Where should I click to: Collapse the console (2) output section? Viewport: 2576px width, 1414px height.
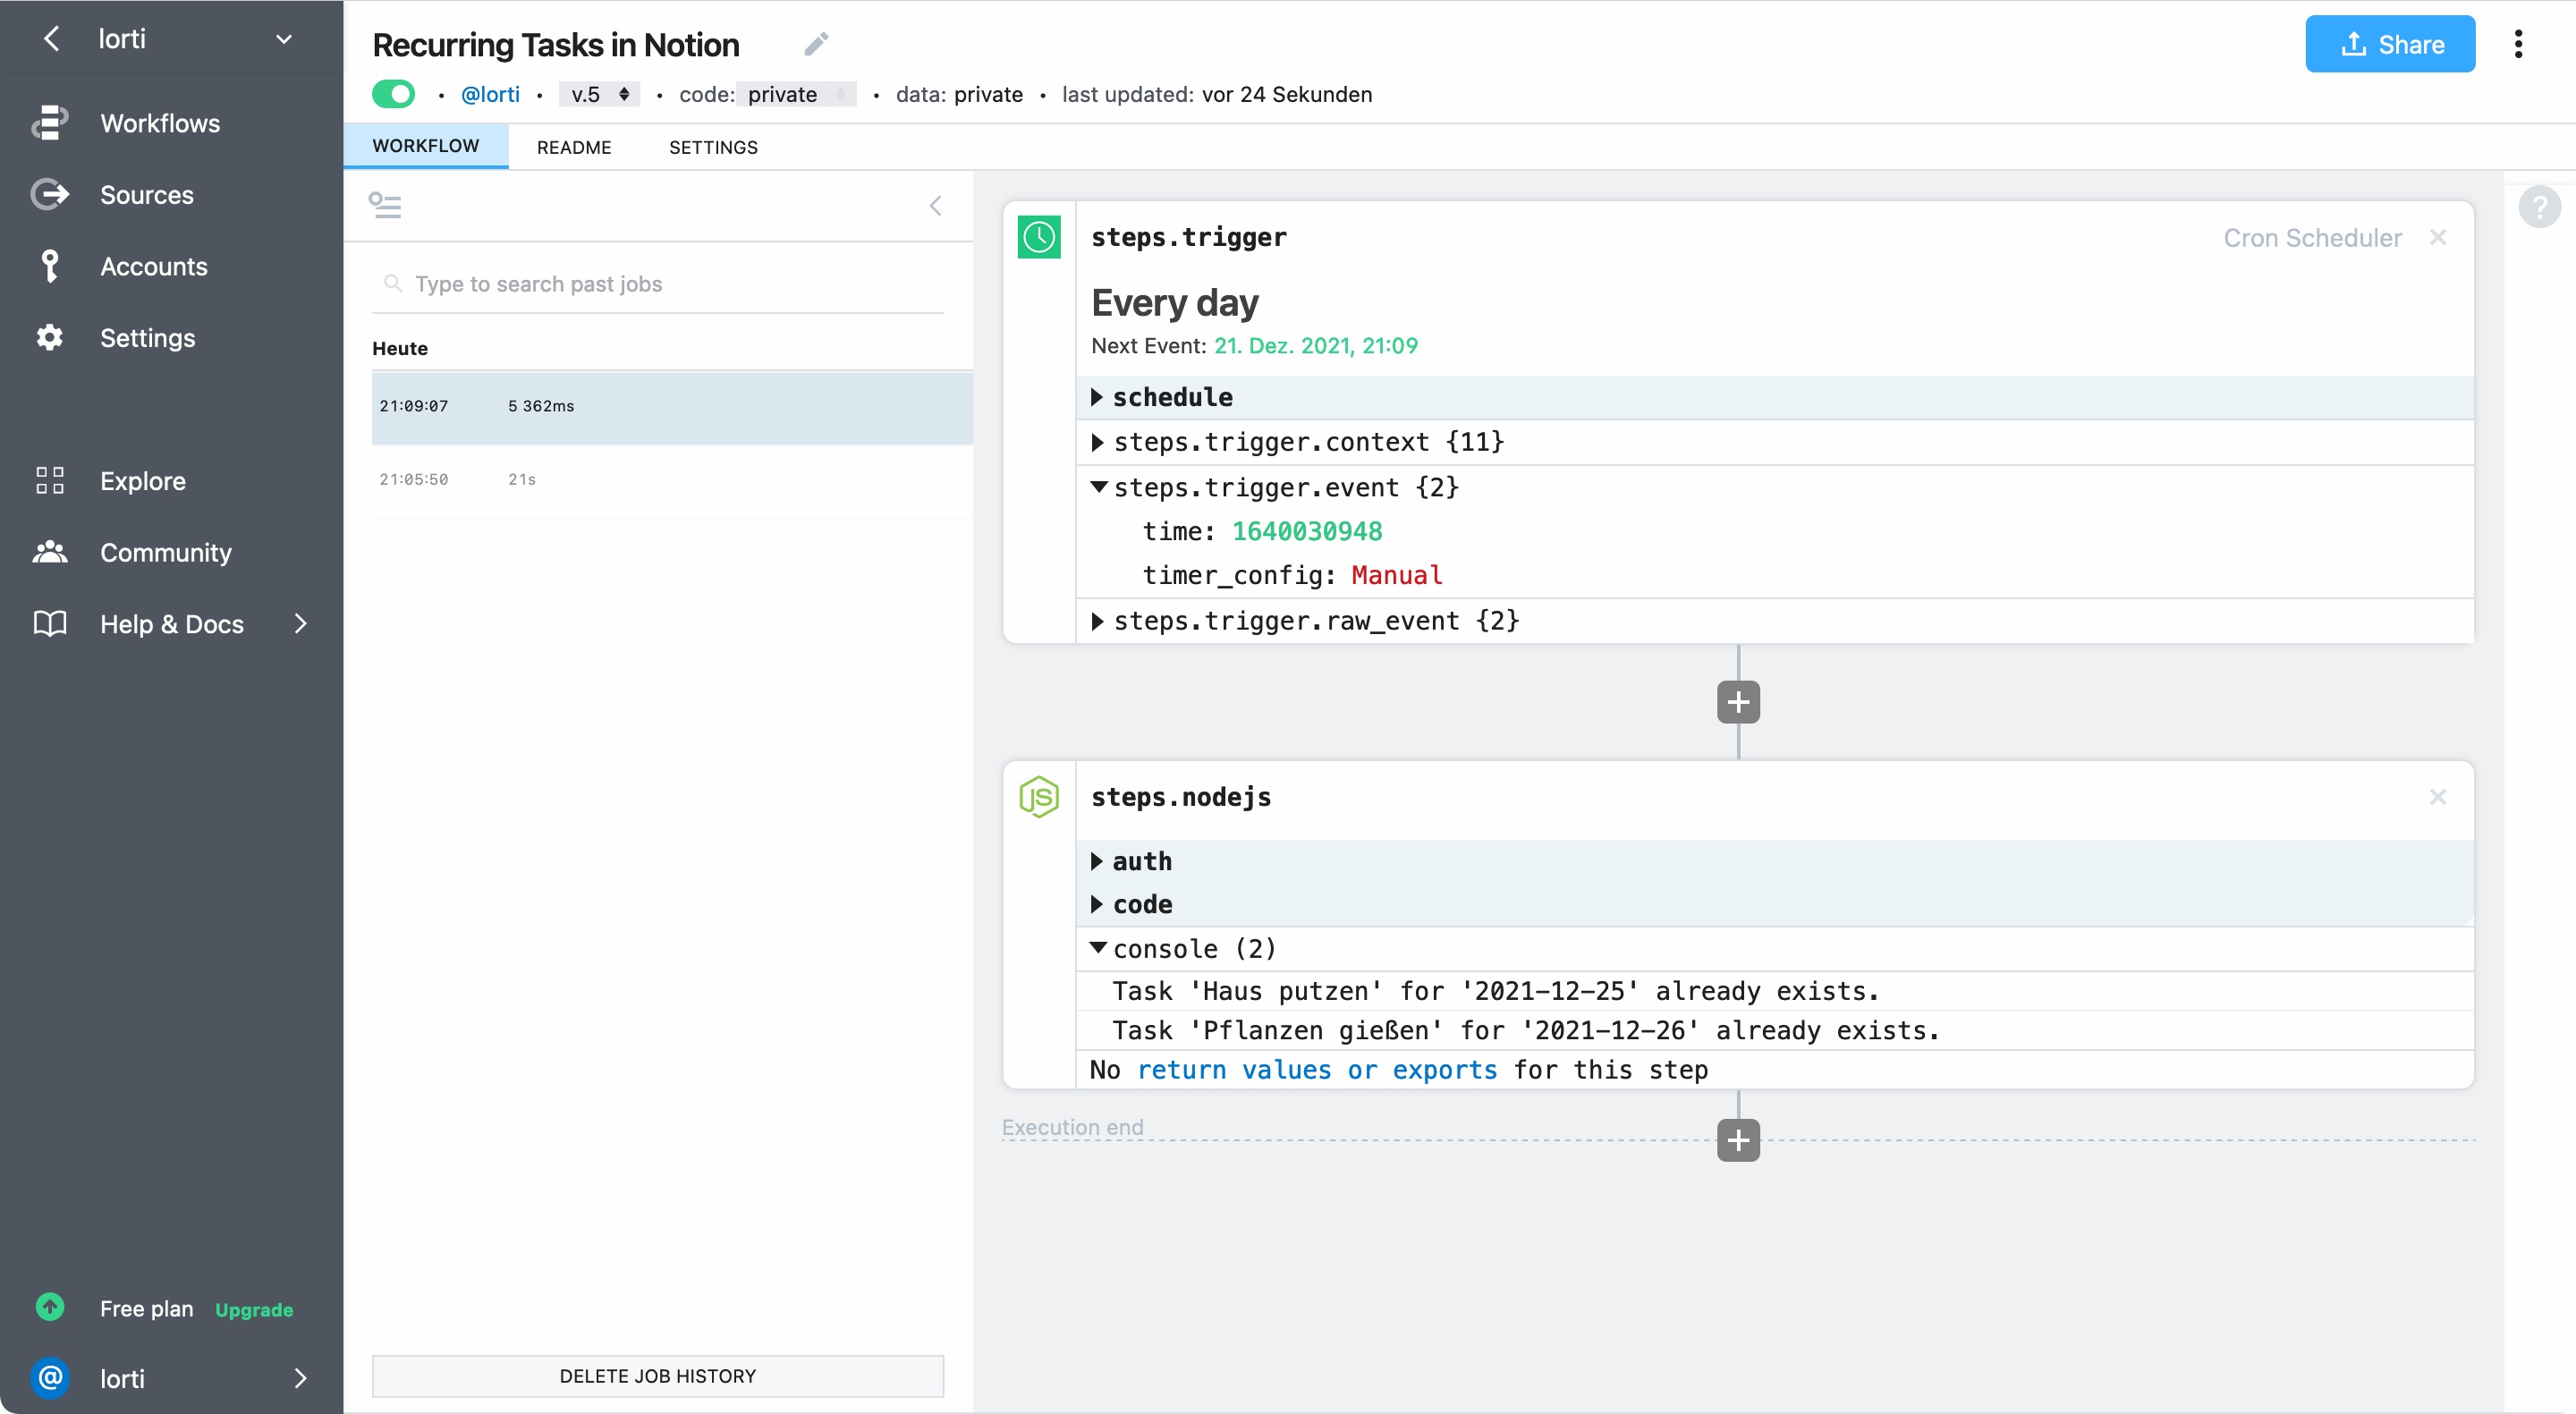pos(1098,948)
